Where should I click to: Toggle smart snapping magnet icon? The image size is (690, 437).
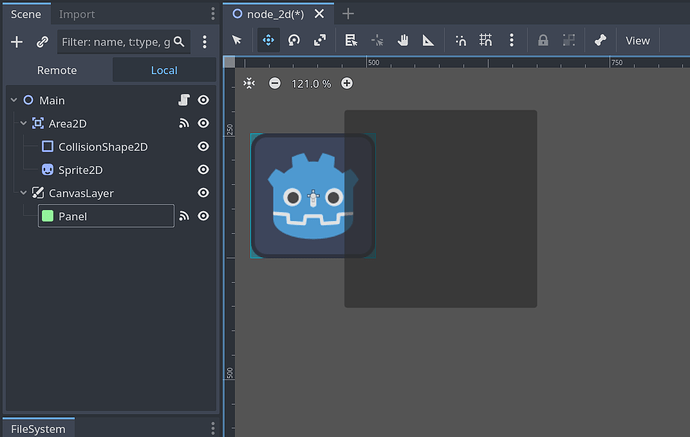point(460,40)
